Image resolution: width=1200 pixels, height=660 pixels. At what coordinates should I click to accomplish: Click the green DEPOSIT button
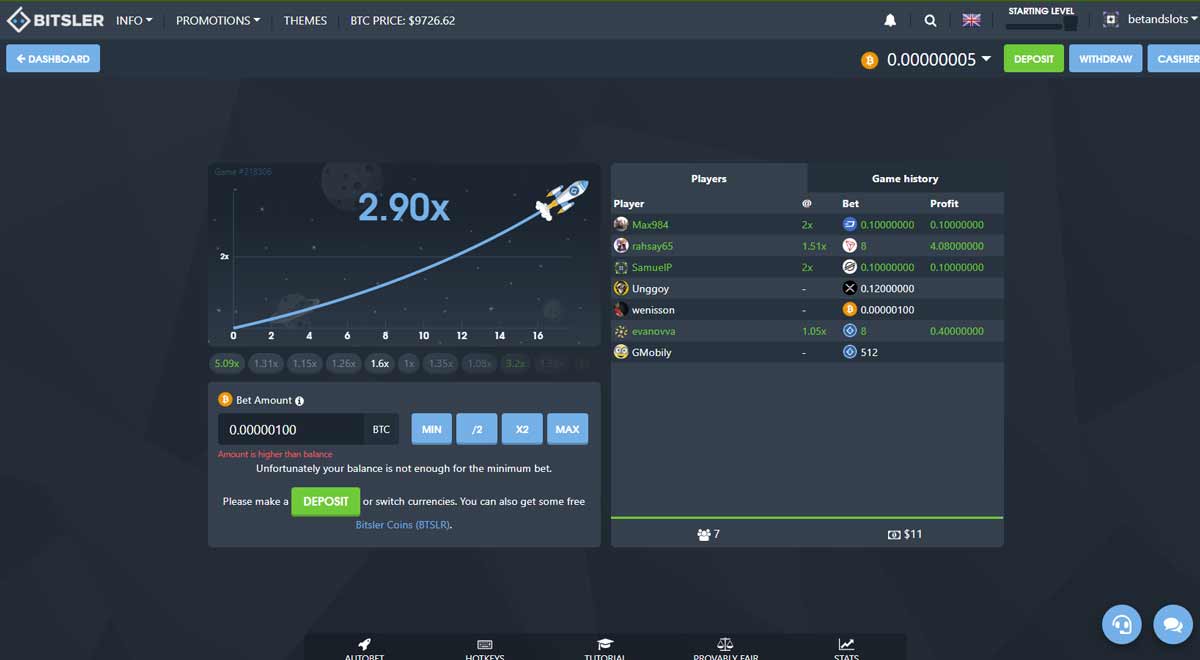(1033, 58)
